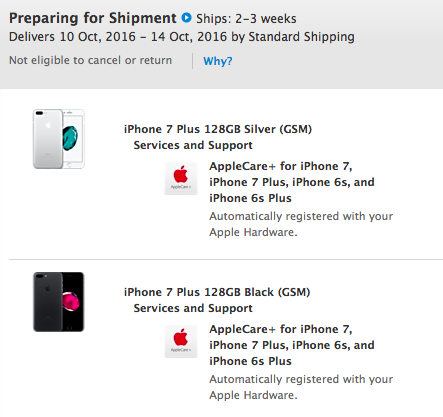Click the Delivers 10 Oct – 14 Oct line
Viewport: 443px width, 417px height.
click(x=182, y=37)
